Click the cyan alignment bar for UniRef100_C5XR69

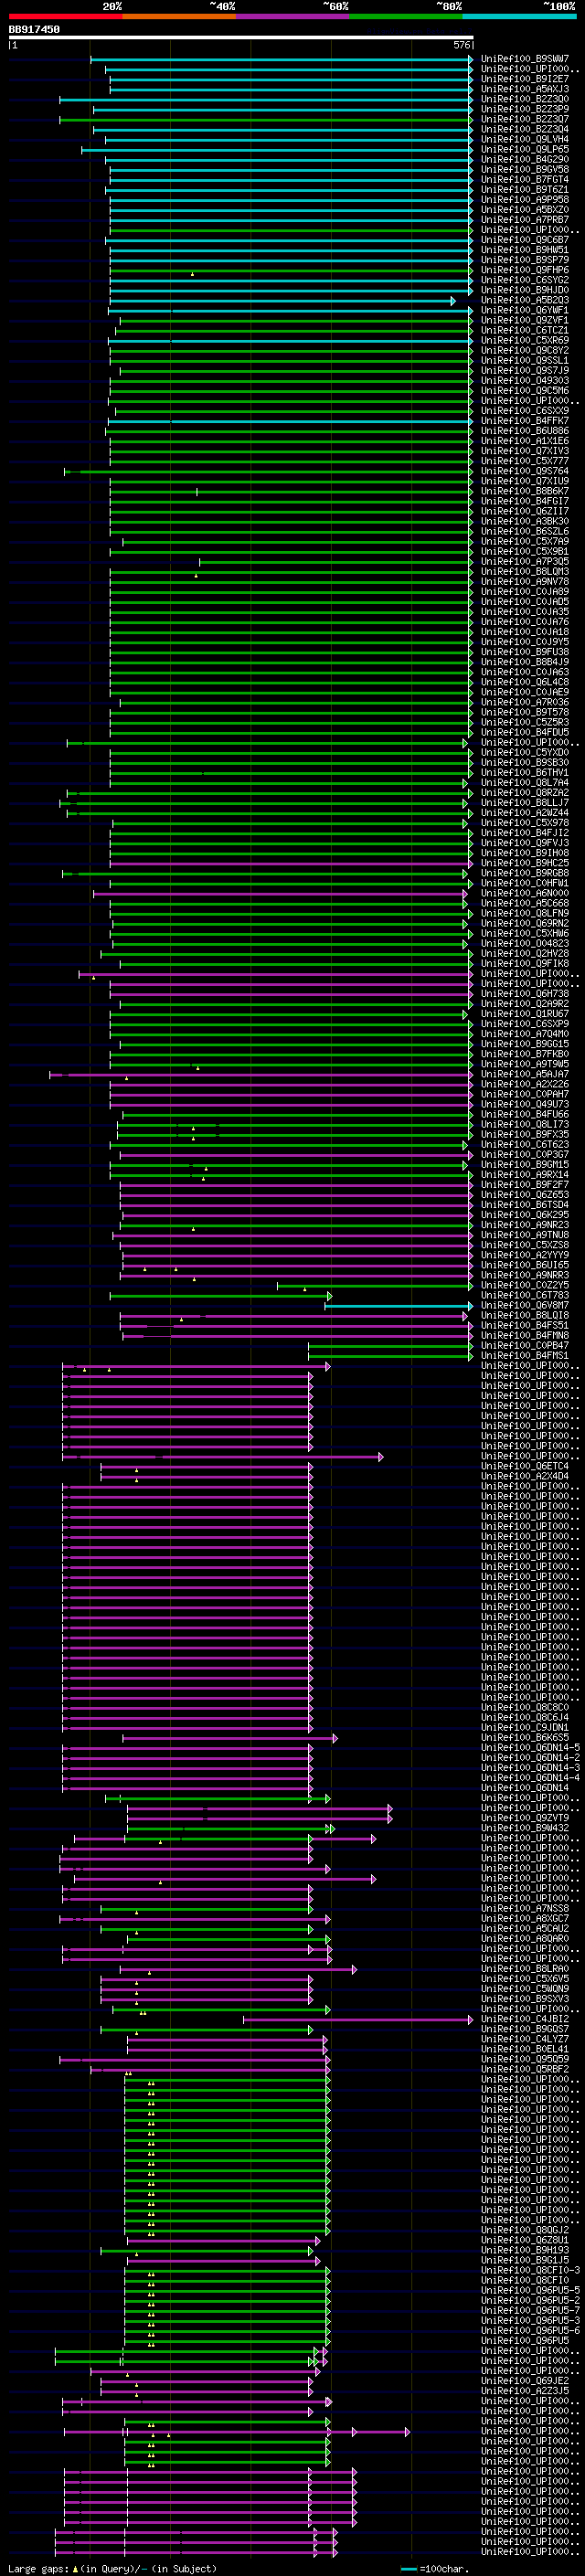(290, 340)
